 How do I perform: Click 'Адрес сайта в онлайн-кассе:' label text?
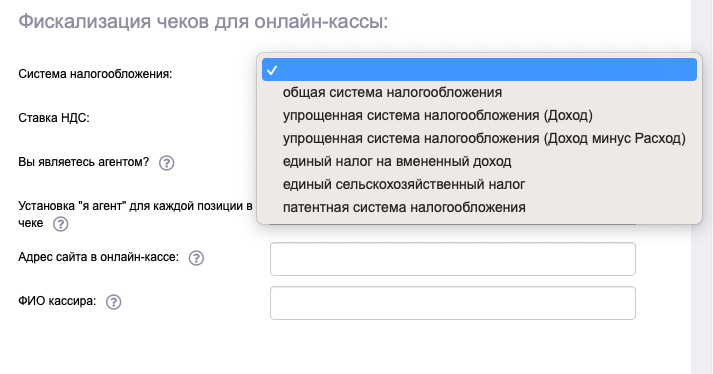(x=98, y=257)
